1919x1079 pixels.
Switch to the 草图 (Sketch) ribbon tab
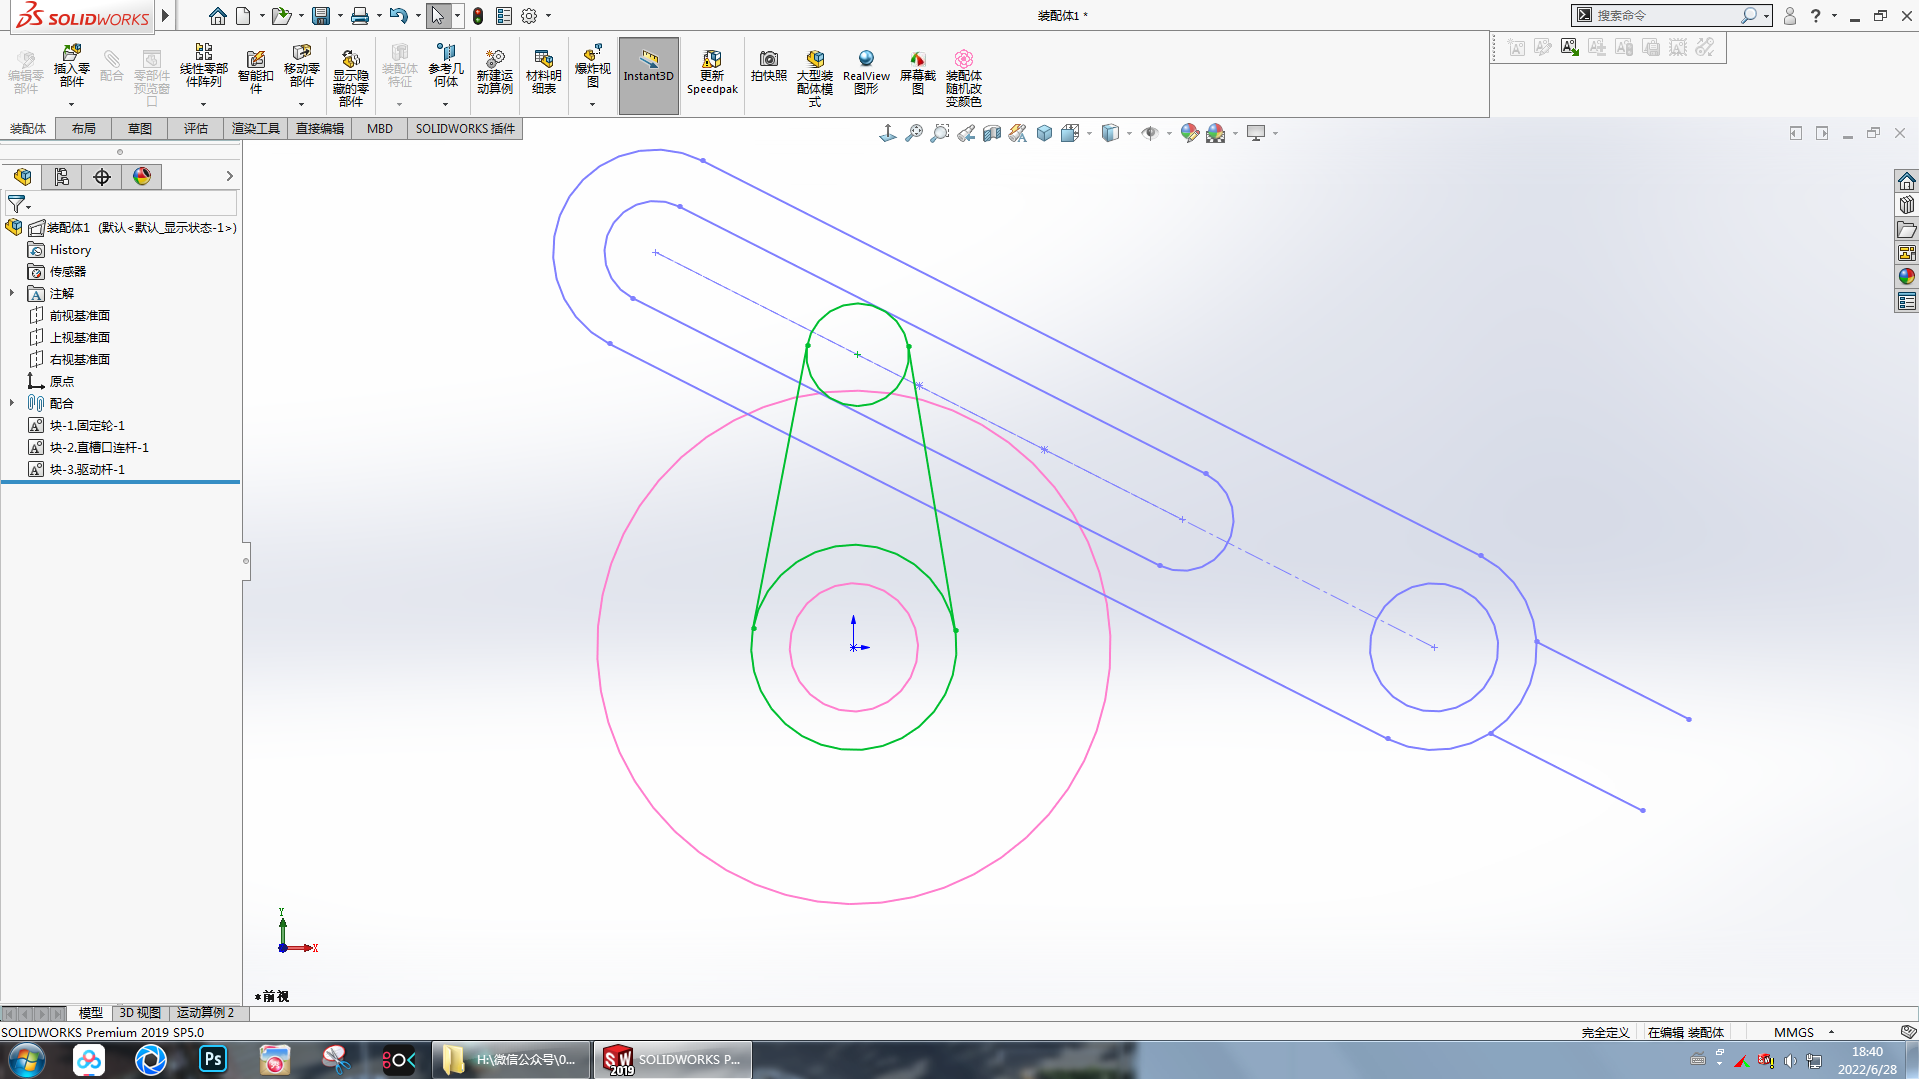140,129
